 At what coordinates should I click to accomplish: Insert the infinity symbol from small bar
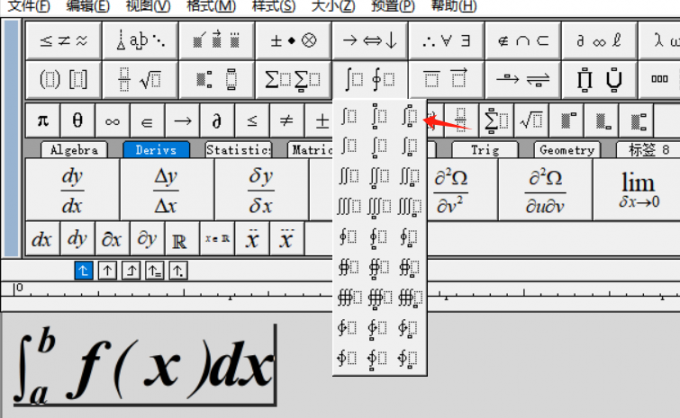(x=112, y=120)
